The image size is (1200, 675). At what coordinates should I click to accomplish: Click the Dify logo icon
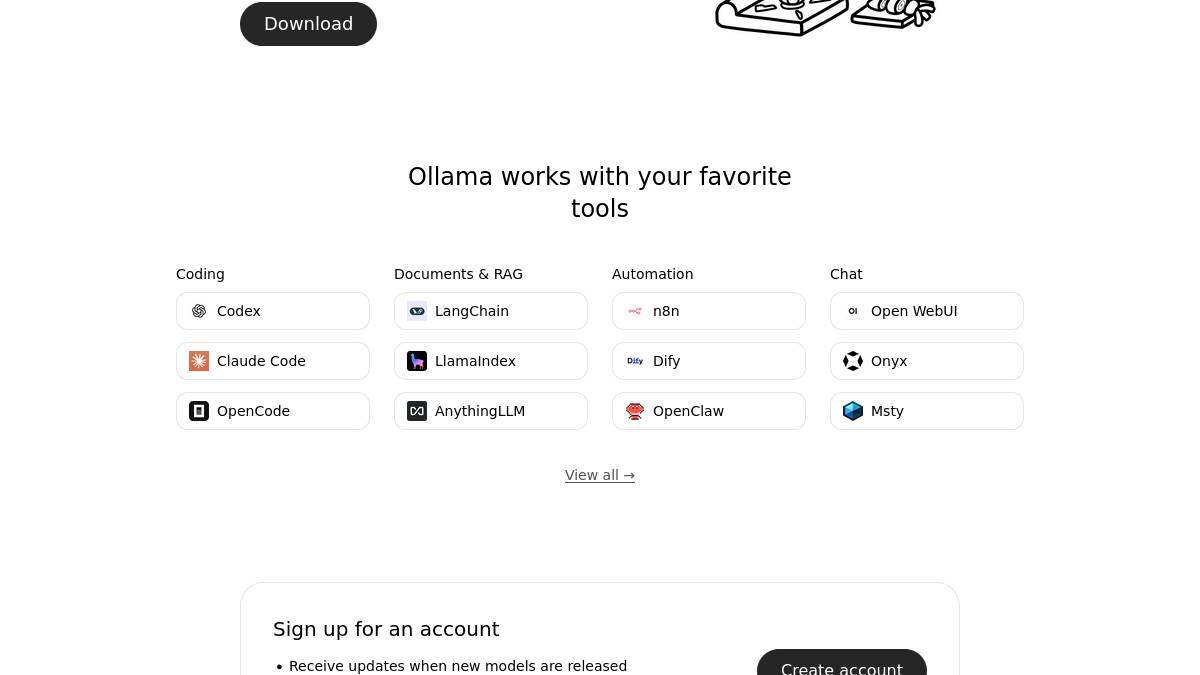click(x=635, y=361)
